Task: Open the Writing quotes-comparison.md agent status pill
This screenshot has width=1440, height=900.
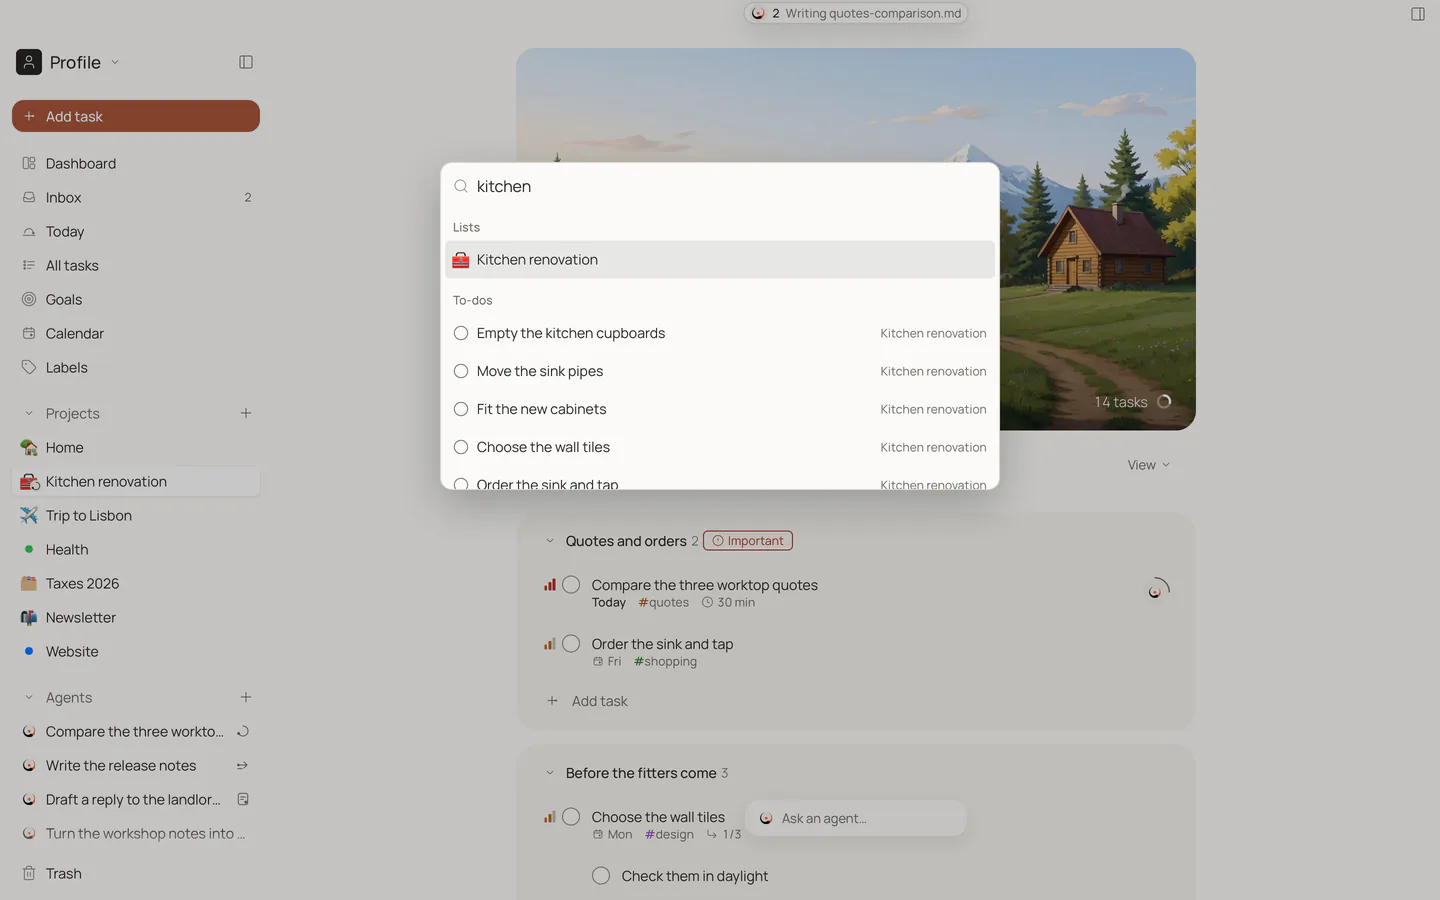Action: (856, 13)
